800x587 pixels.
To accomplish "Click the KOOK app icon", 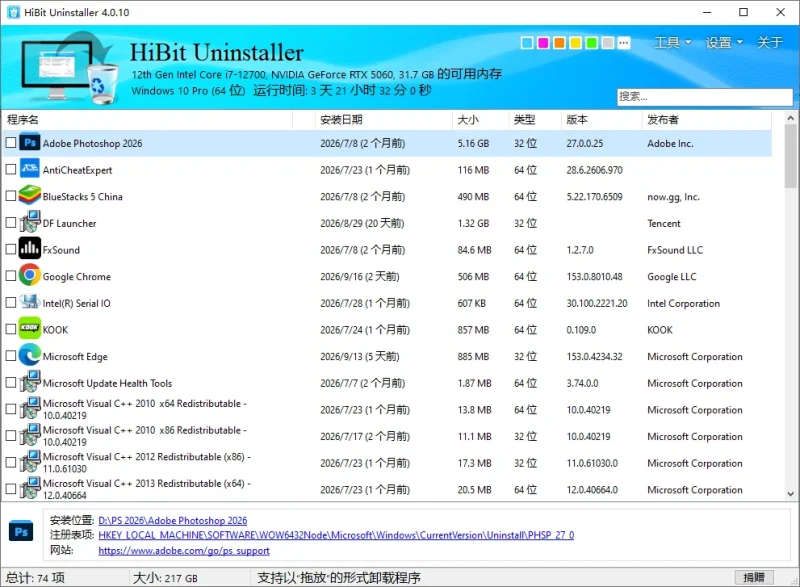I will coord(30,329).
